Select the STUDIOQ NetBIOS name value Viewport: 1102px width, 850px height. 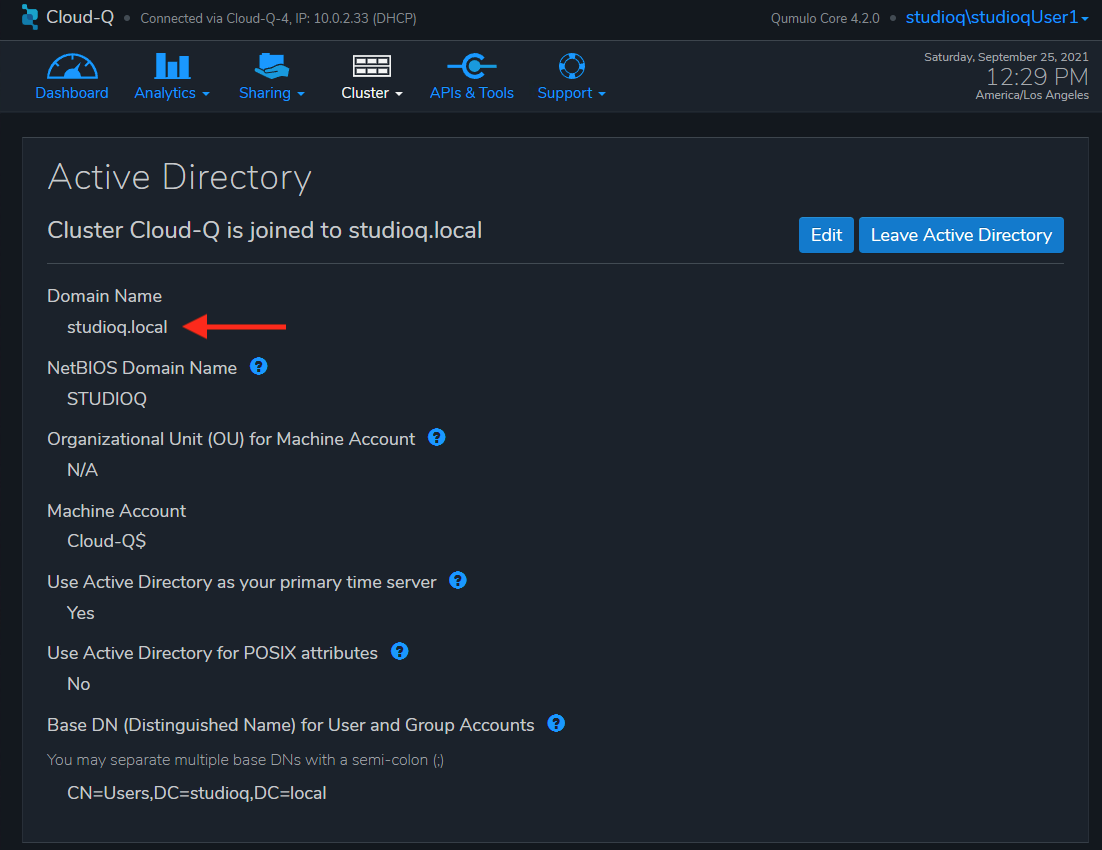[107, 399]
